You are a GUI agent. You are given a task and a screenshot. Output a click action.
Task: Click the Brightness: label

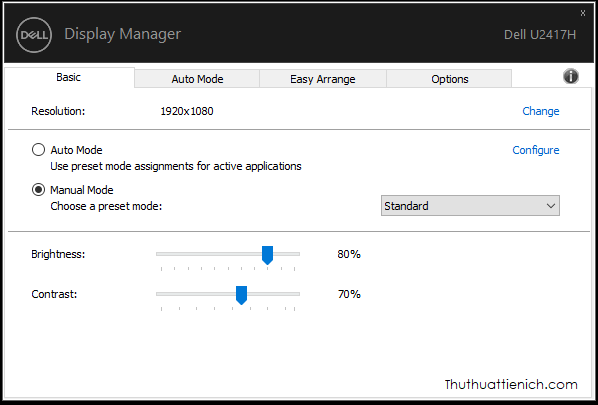pos(58,254)
